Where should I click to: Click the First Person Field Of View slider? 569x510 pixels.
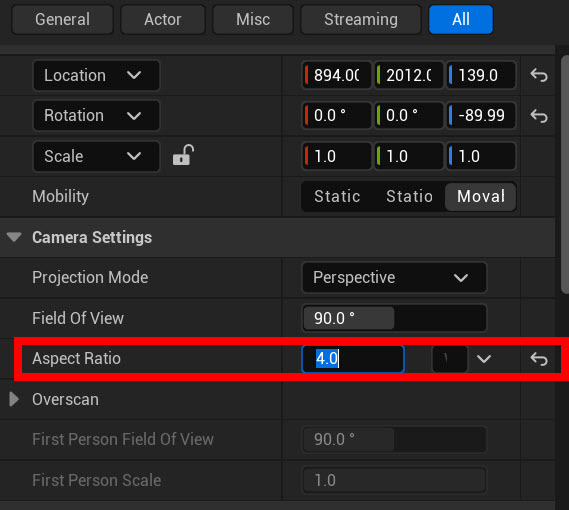[x=394, y=439]
